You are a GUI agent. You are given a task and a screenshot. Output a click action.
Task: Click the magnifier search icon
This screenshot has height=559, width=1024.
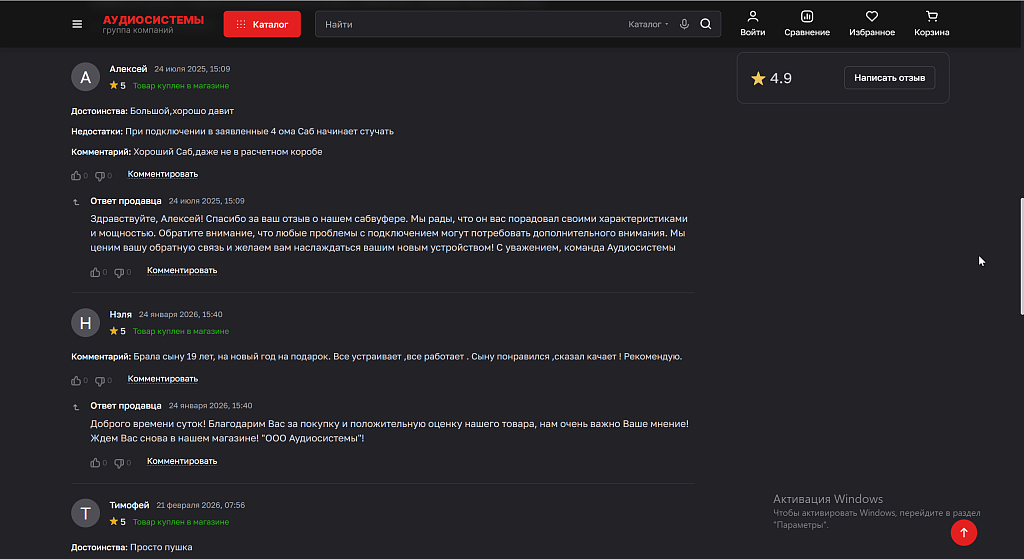706,24
